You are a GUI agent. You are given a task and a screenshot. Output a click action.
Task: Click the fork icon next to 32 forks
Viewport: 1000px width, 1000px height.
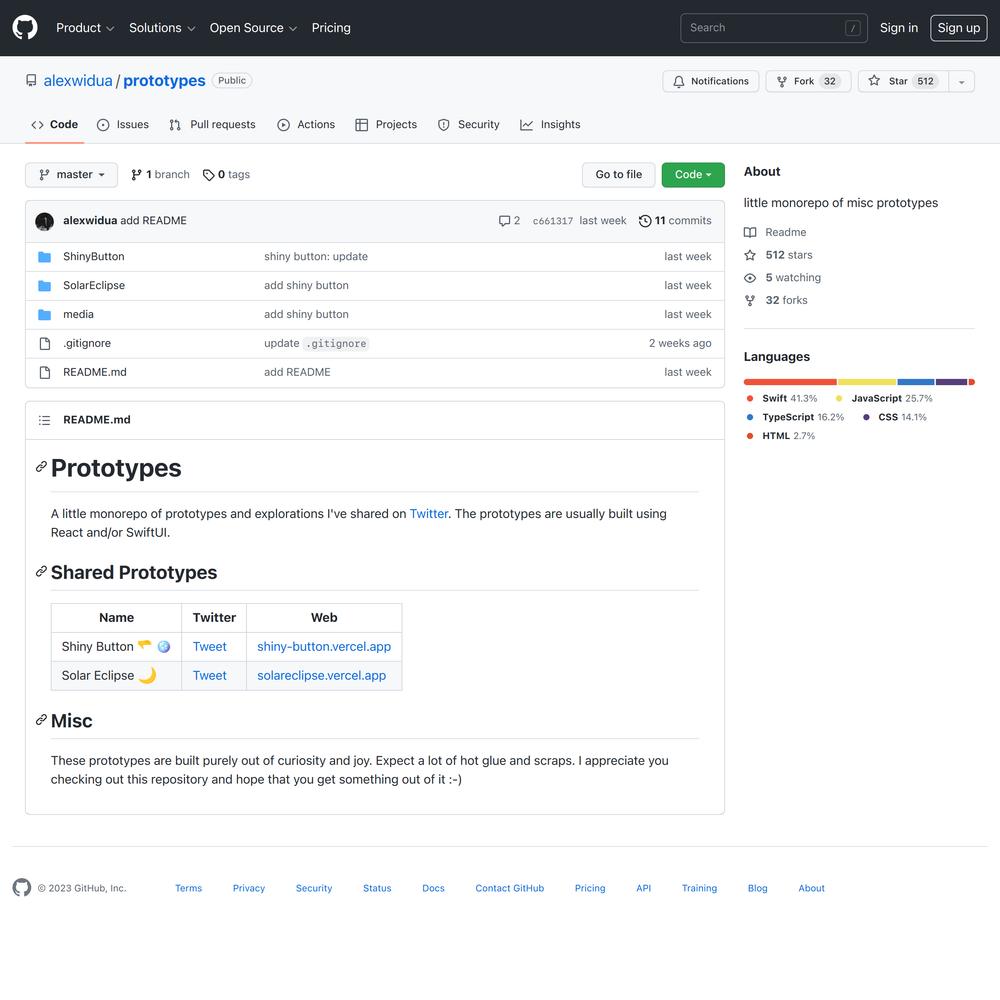coord(750,300)
